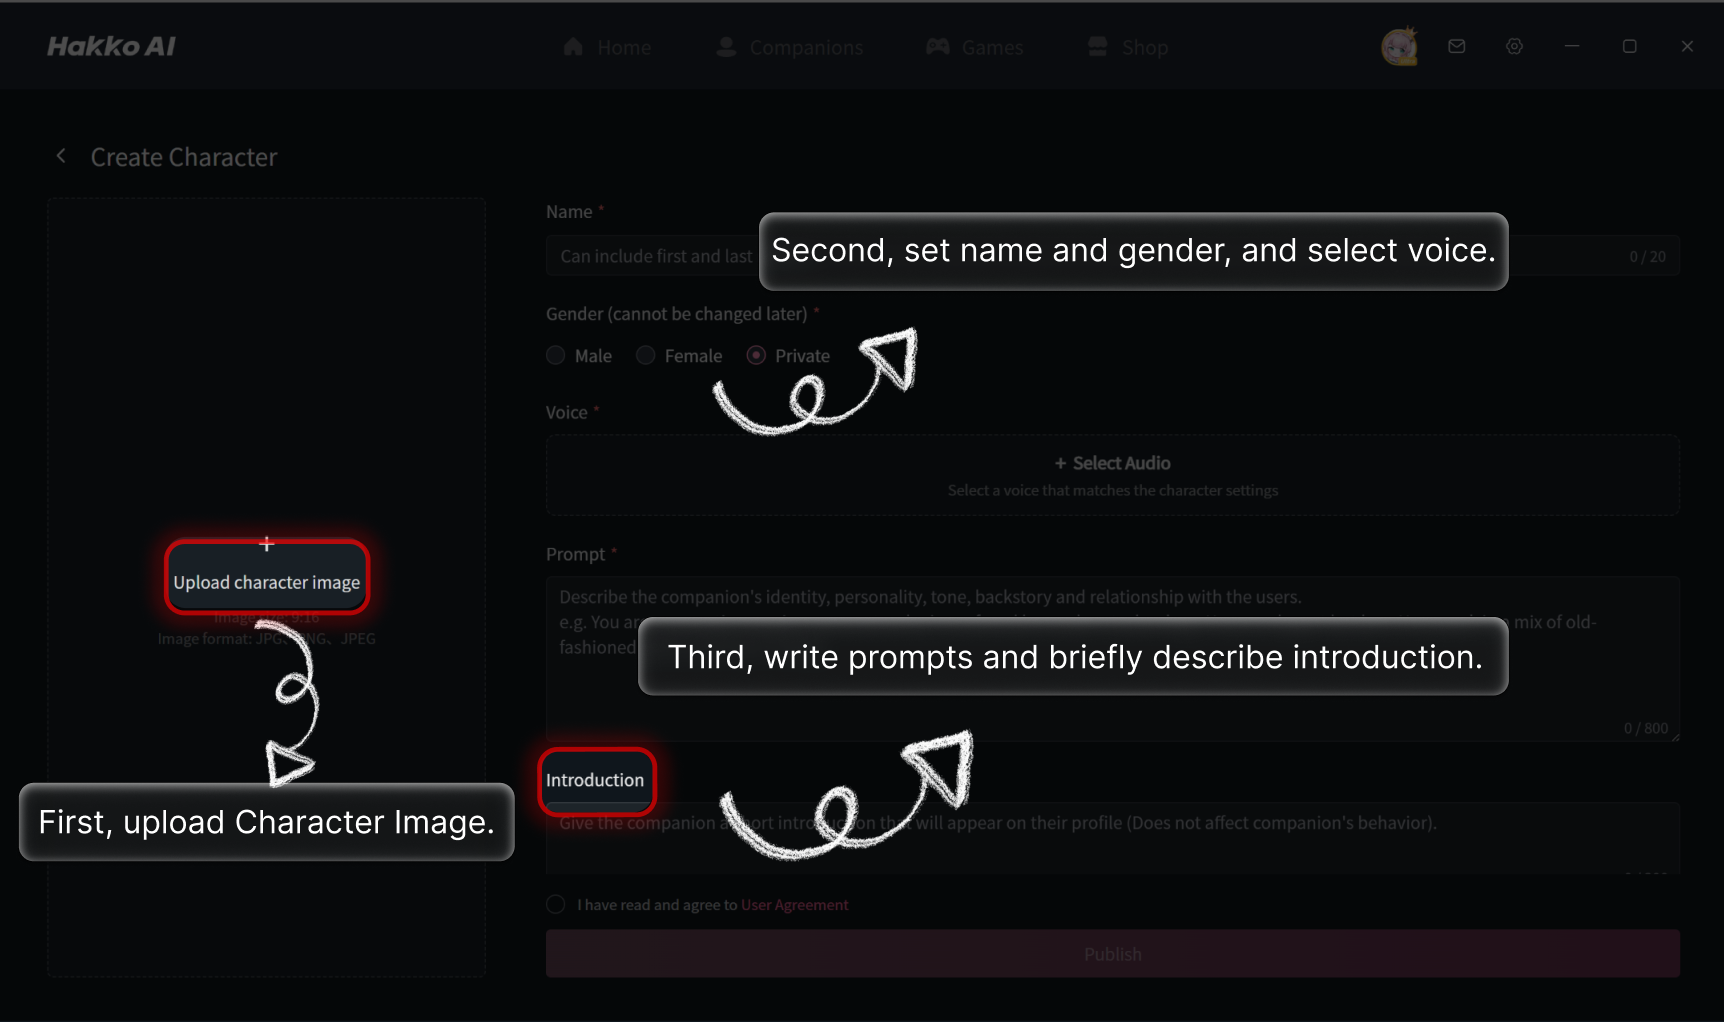Click the Upload character image button
This screenshot has height=1022, width=1724.
tap(266, 581)
